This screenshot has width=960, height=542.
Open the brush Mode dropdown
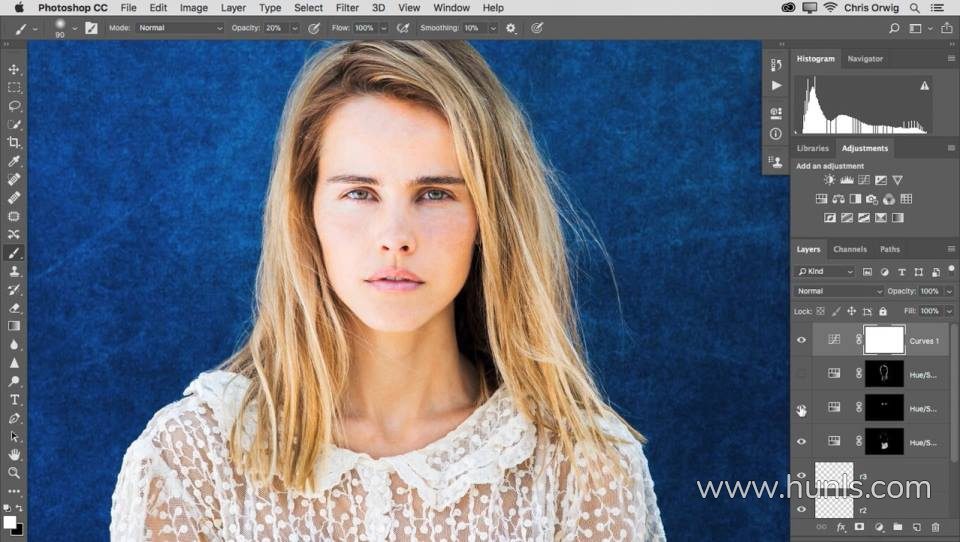tap(181, 28)
